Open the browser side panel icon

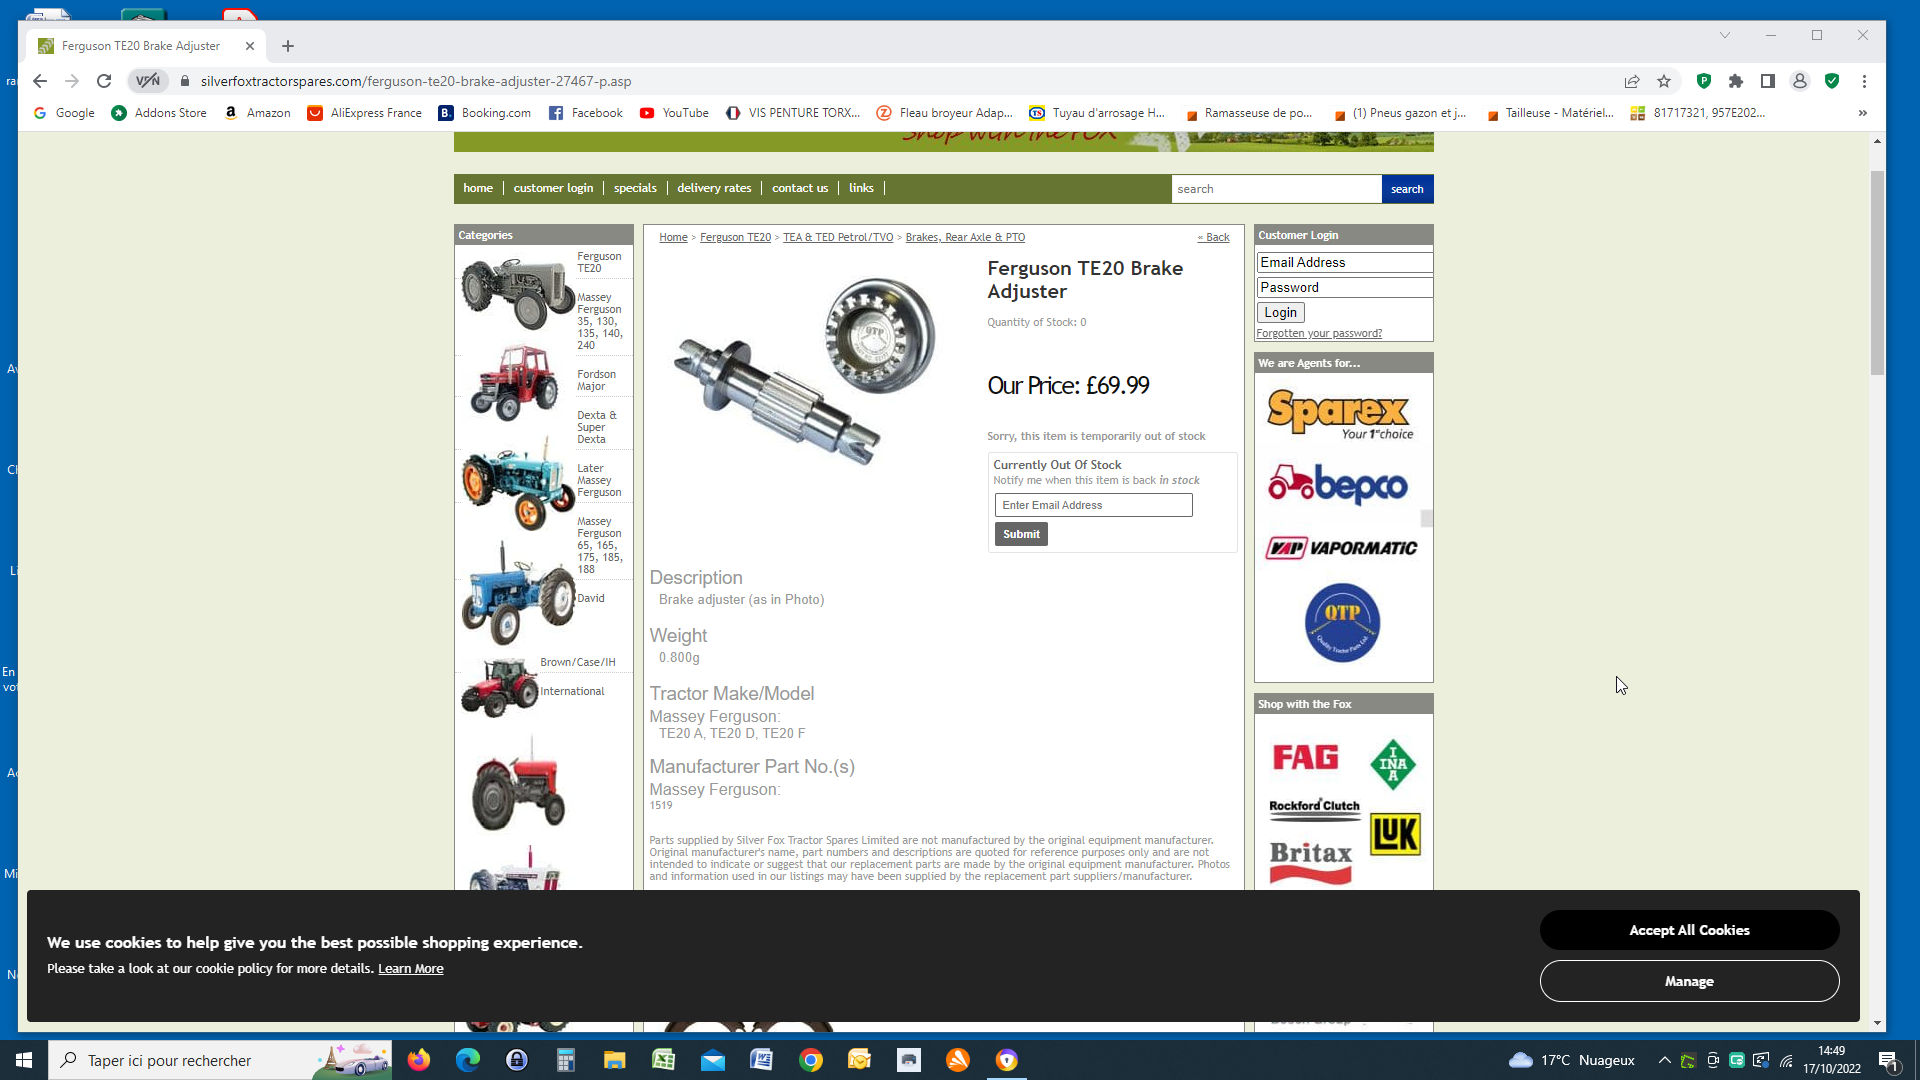click(x=1768, y=81)
